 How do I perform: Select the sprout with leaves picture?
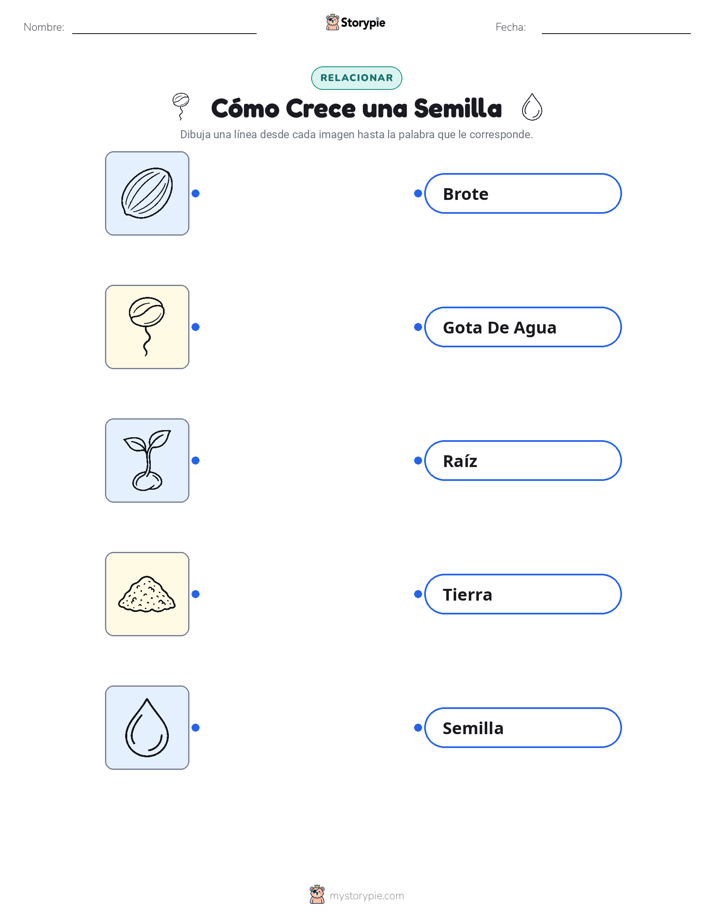point(147,460)
